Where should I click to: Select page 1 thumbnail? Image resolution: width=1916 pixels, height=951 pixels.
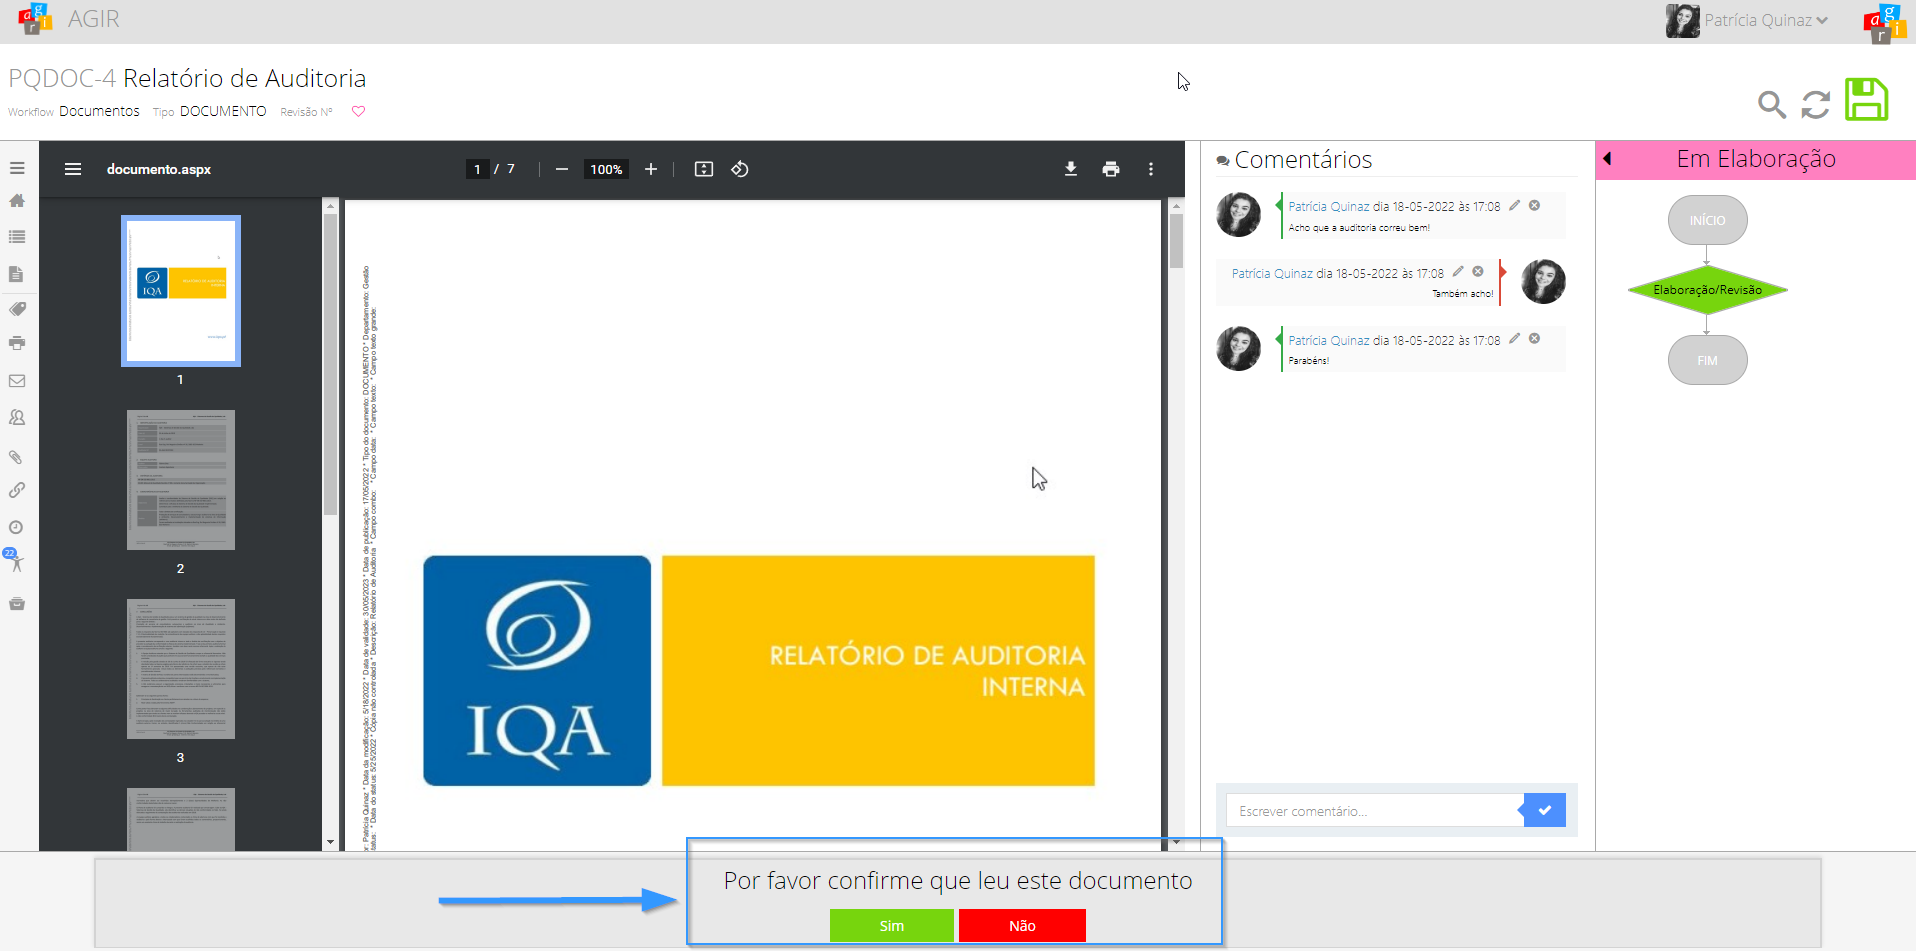(181, 291)
